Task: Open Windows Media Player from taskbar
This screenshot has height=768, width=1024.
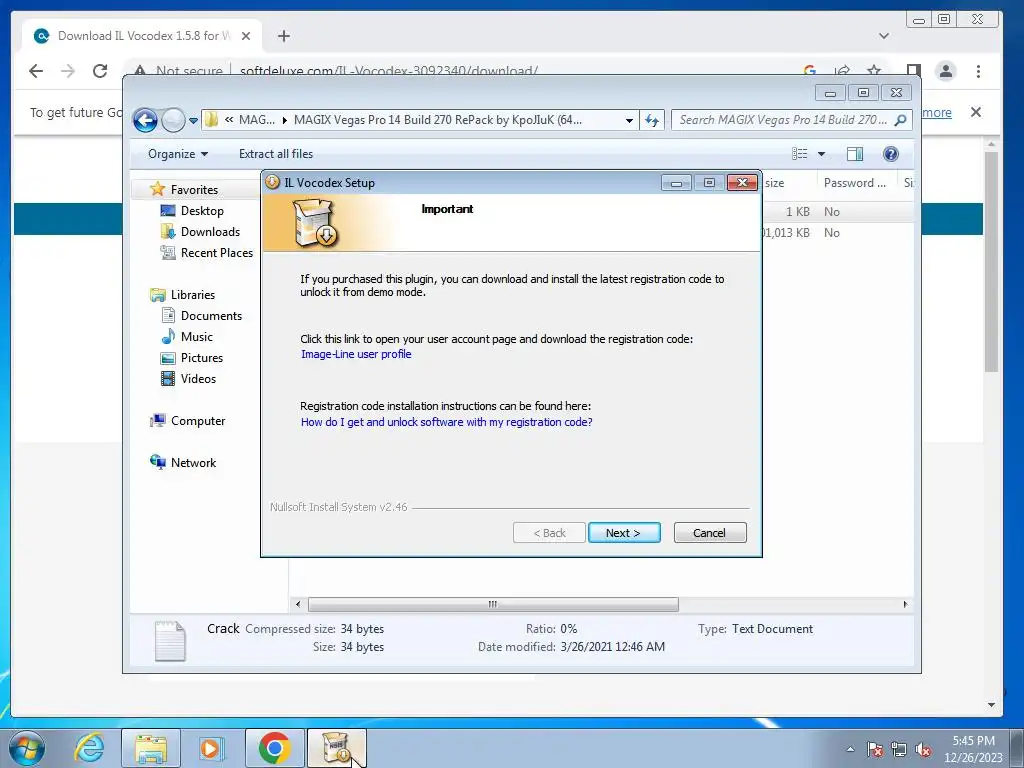Action: (212, 748)
